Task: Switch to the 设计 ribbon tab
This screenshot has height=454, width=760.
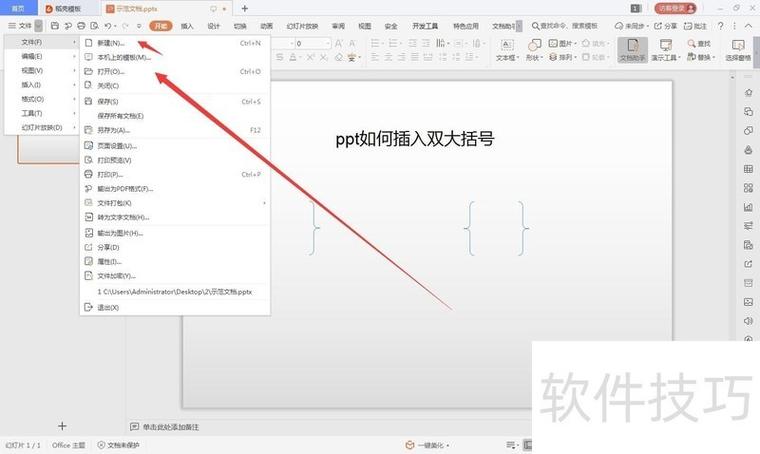Action: (x=214, y=26)
